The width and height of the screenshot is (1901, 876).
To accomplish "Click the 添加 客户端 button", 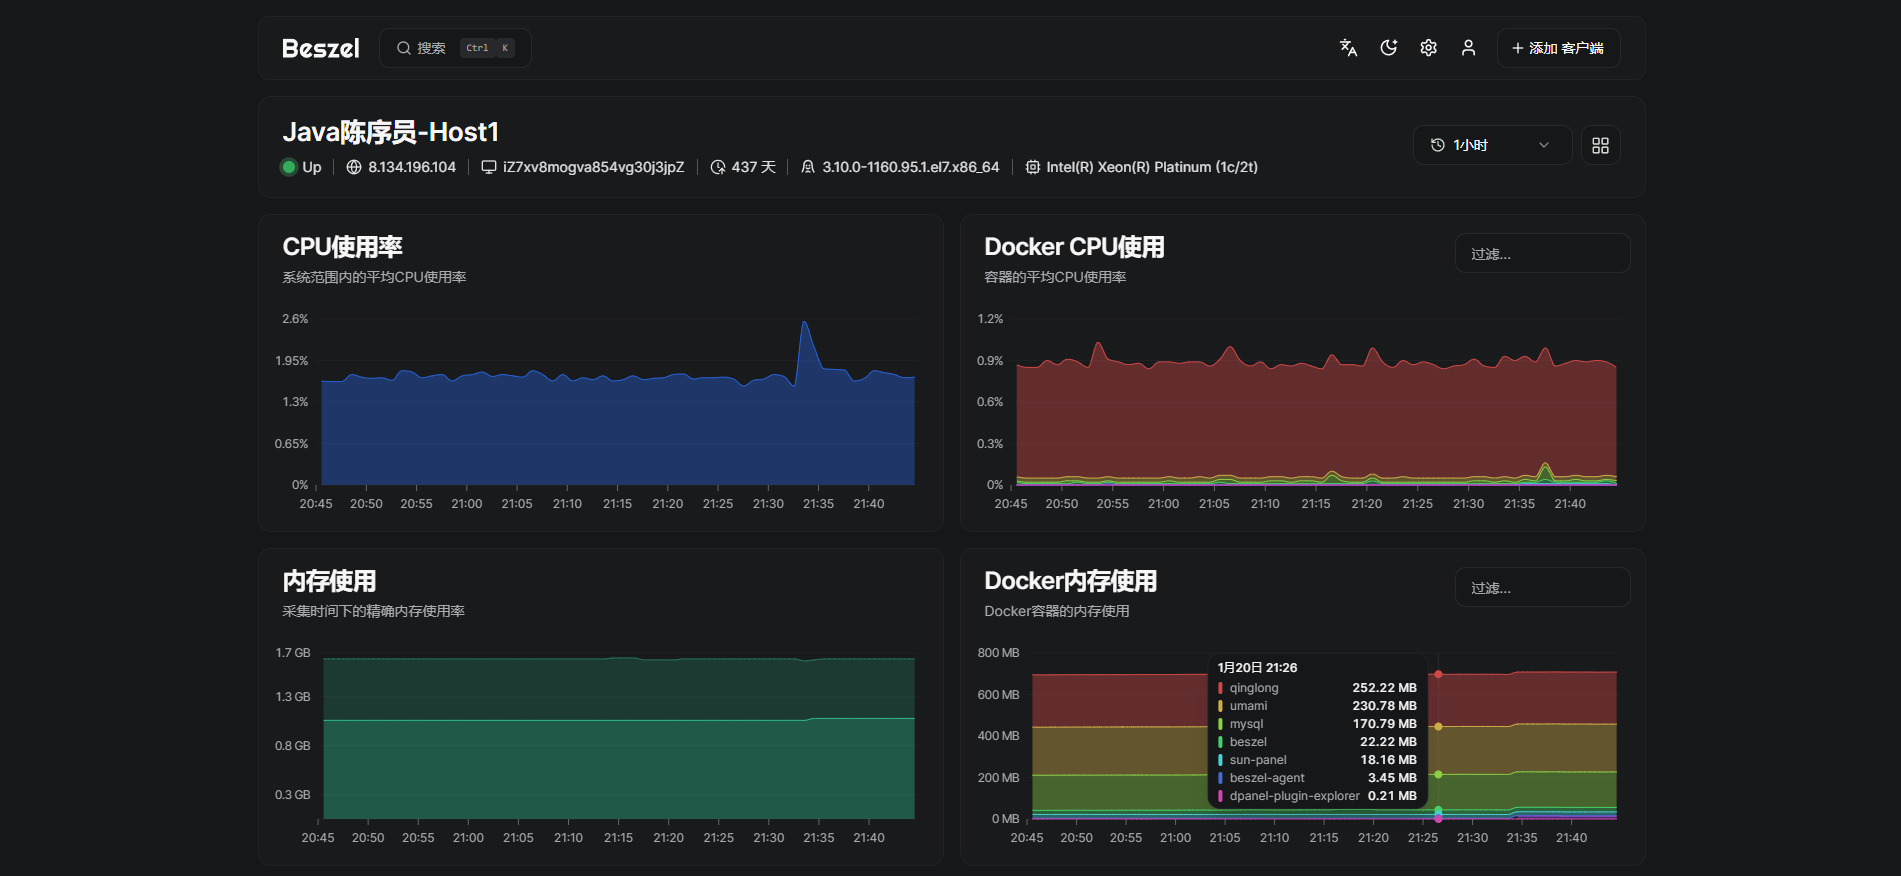I will [1558, 48].
